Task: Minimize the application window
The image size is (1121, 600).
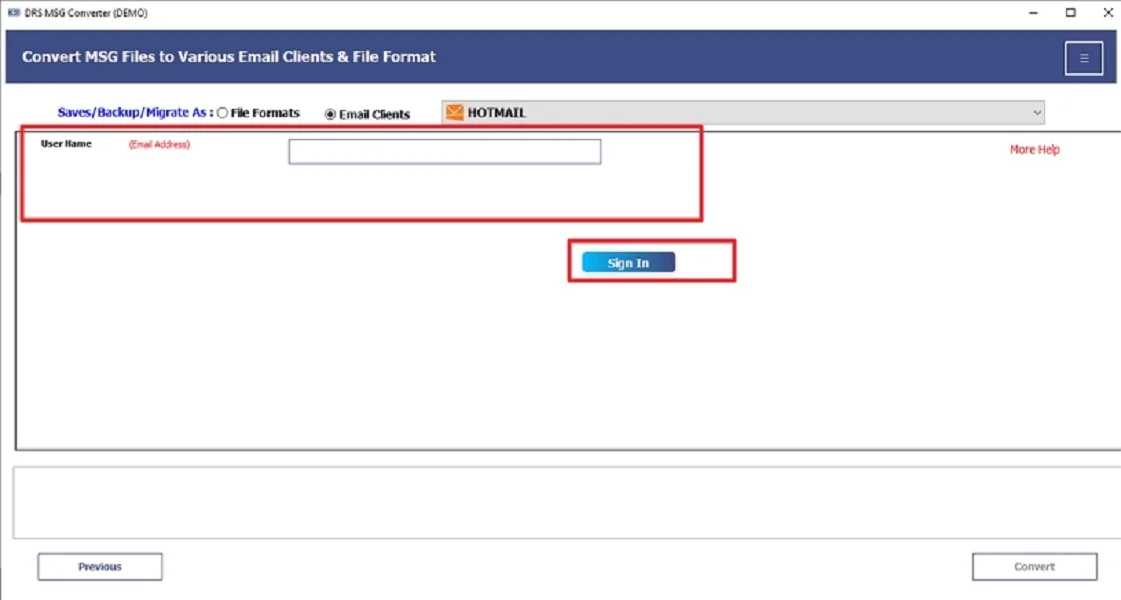Action: click(x=1033, y=12)
